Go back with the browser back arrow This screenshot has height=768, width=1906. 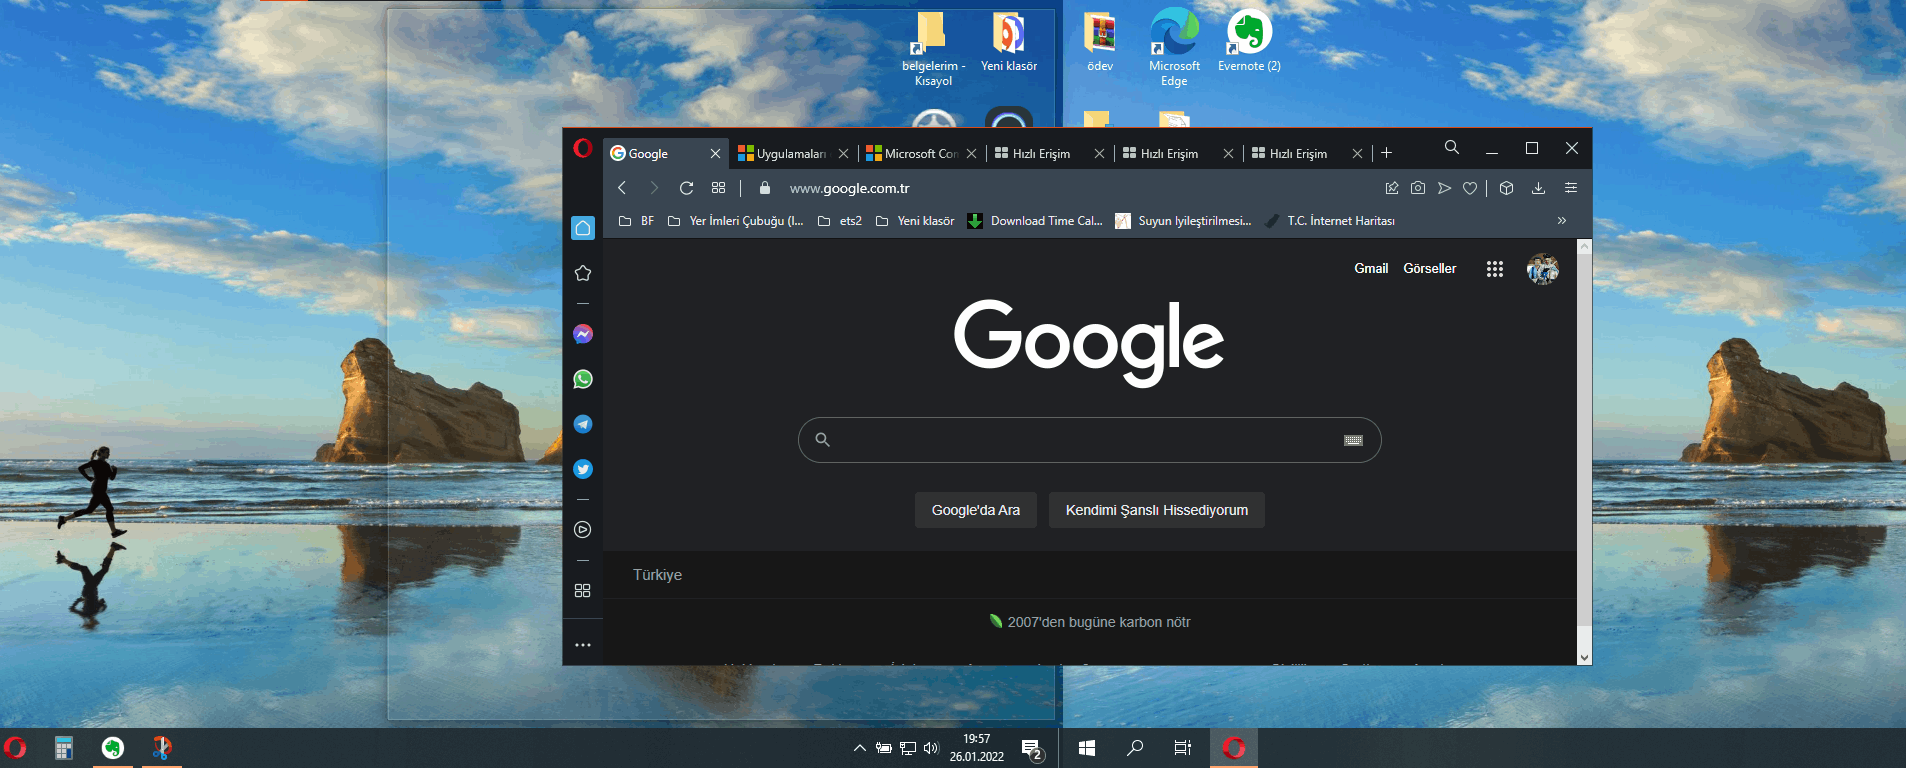(622, 188)
